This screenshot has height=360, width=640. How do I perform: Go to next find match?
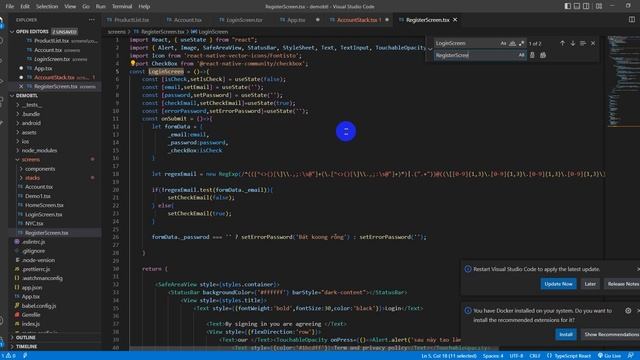[x=573, y=43]
